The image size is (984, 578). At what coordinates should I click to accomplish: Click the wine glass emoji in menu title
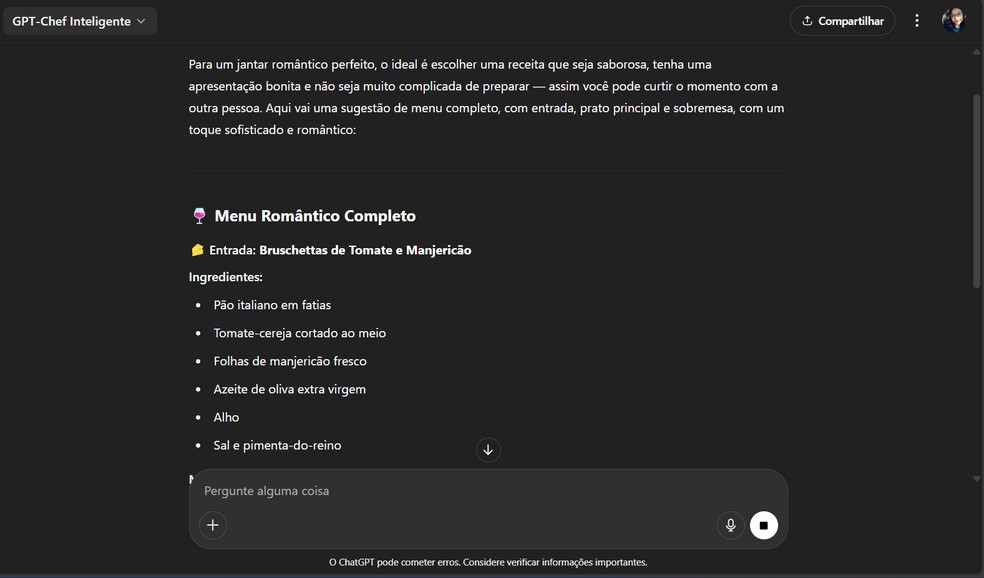coord(199,214)
